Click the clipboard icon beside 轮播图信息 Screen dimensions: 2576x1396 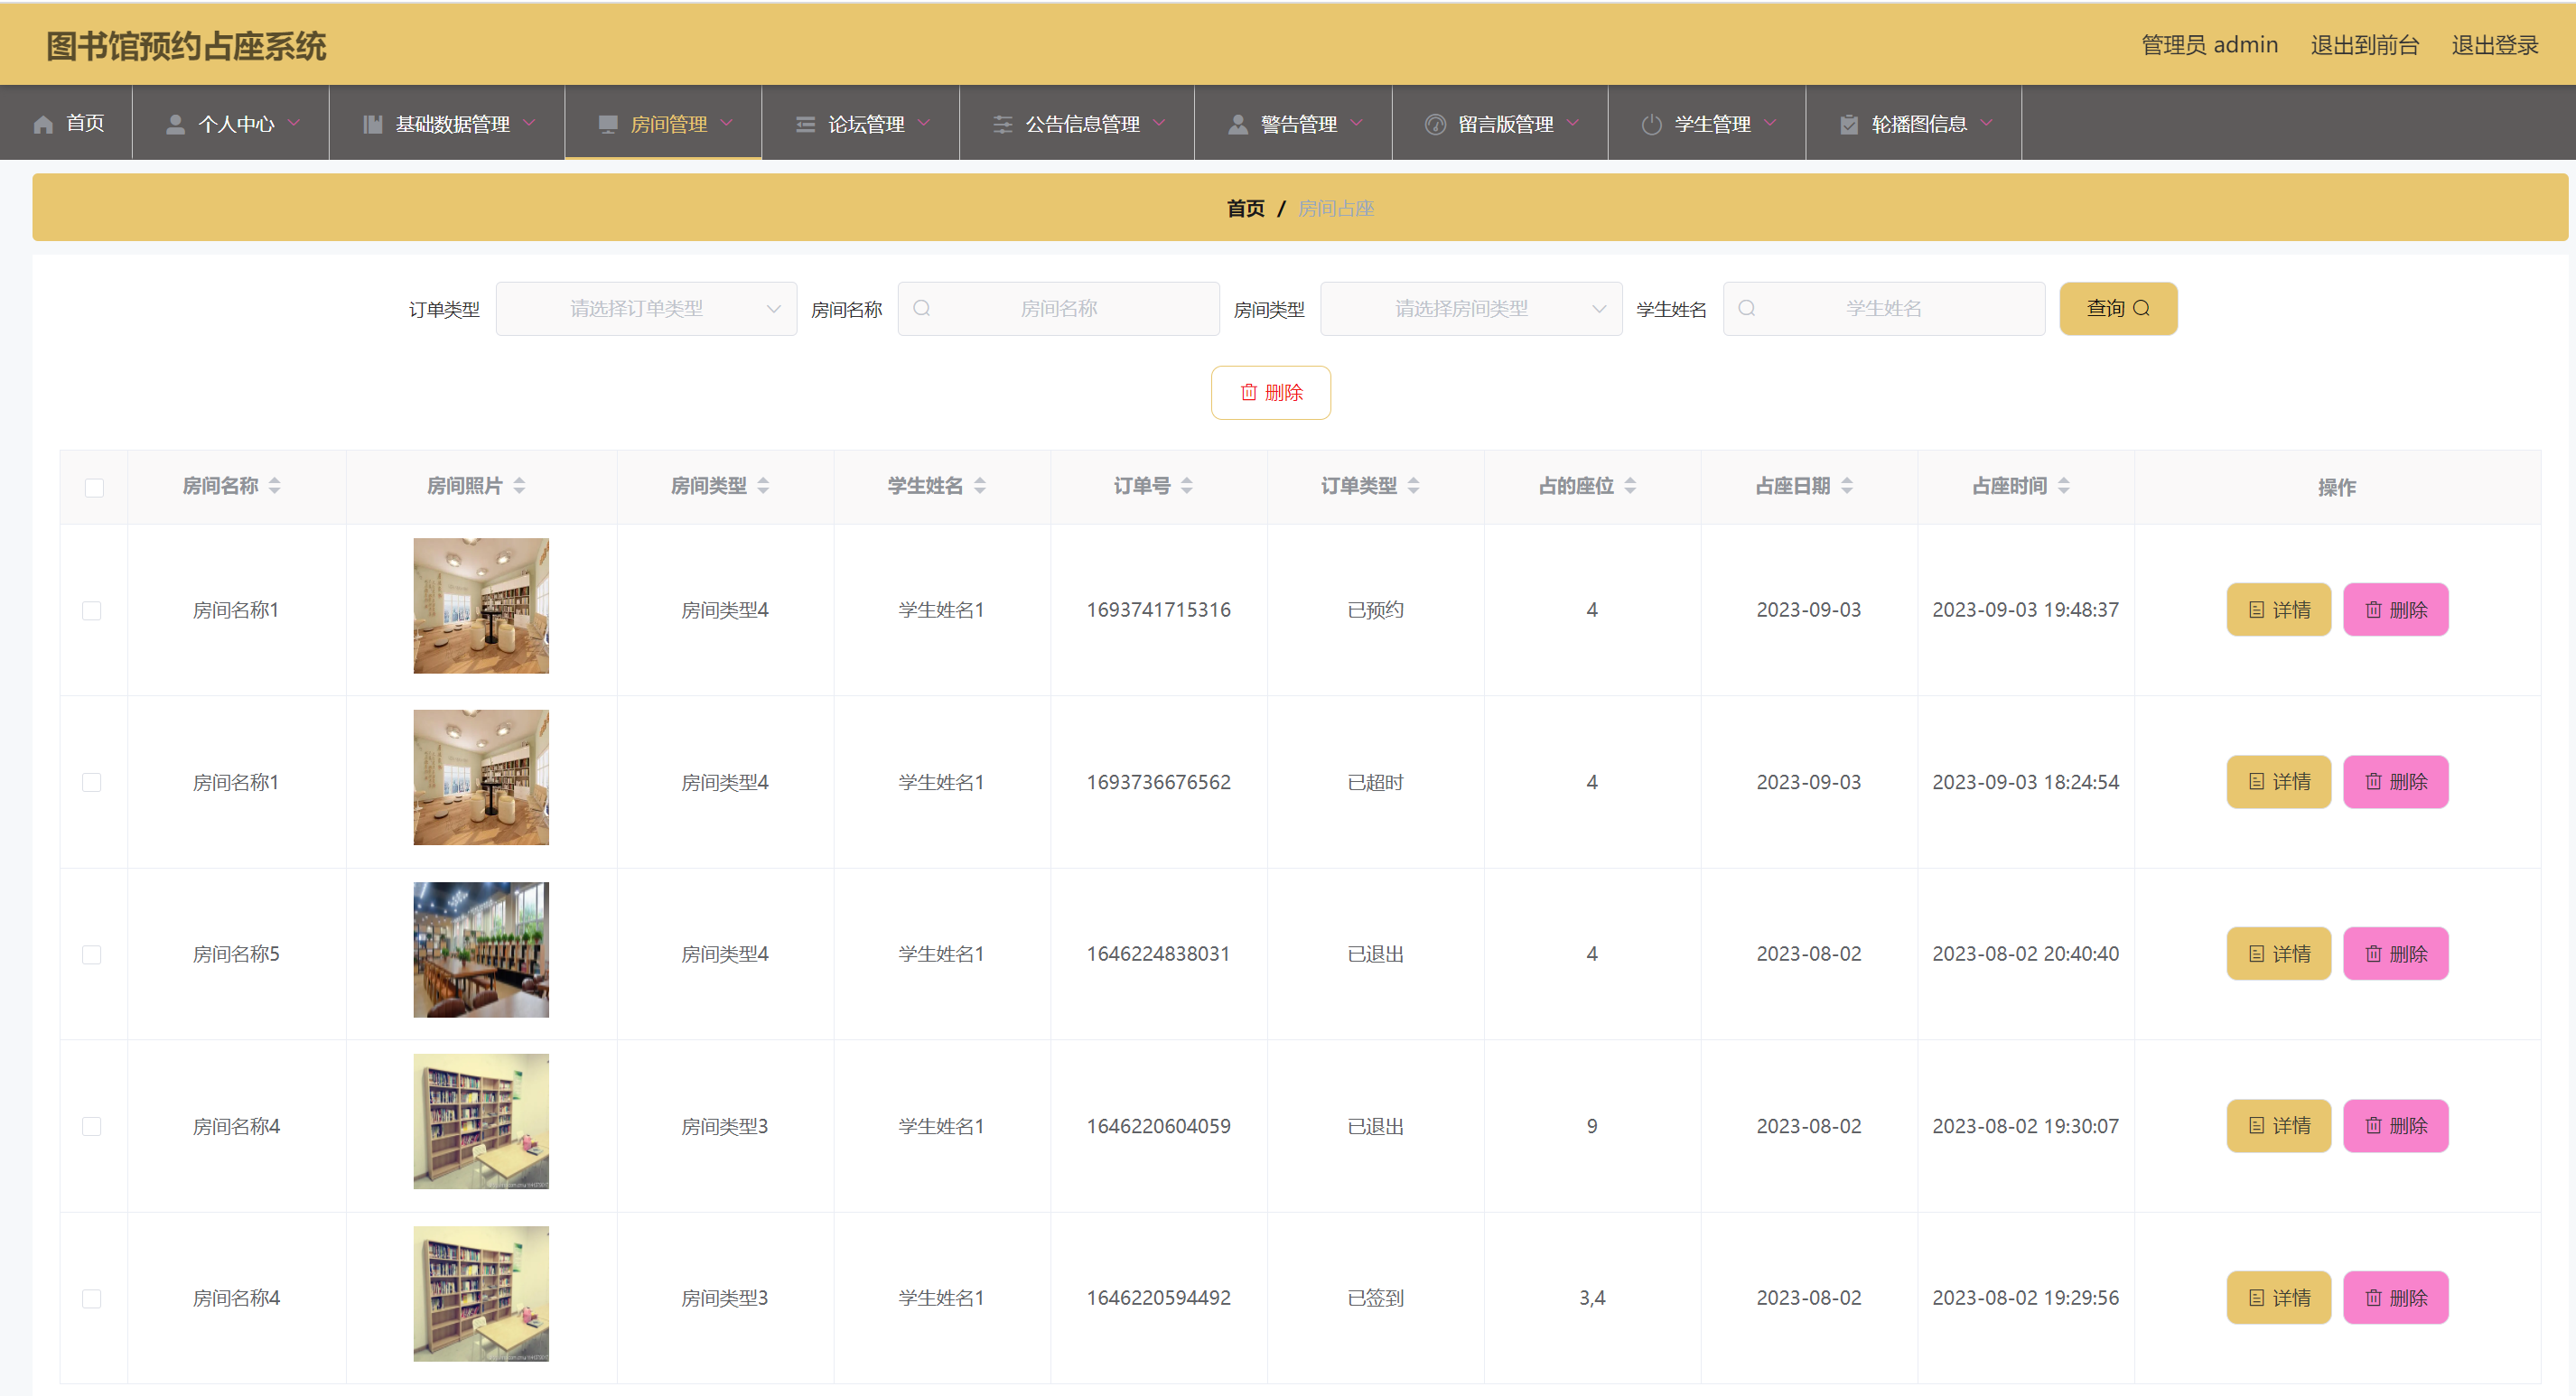click(x=1848, y=124)
